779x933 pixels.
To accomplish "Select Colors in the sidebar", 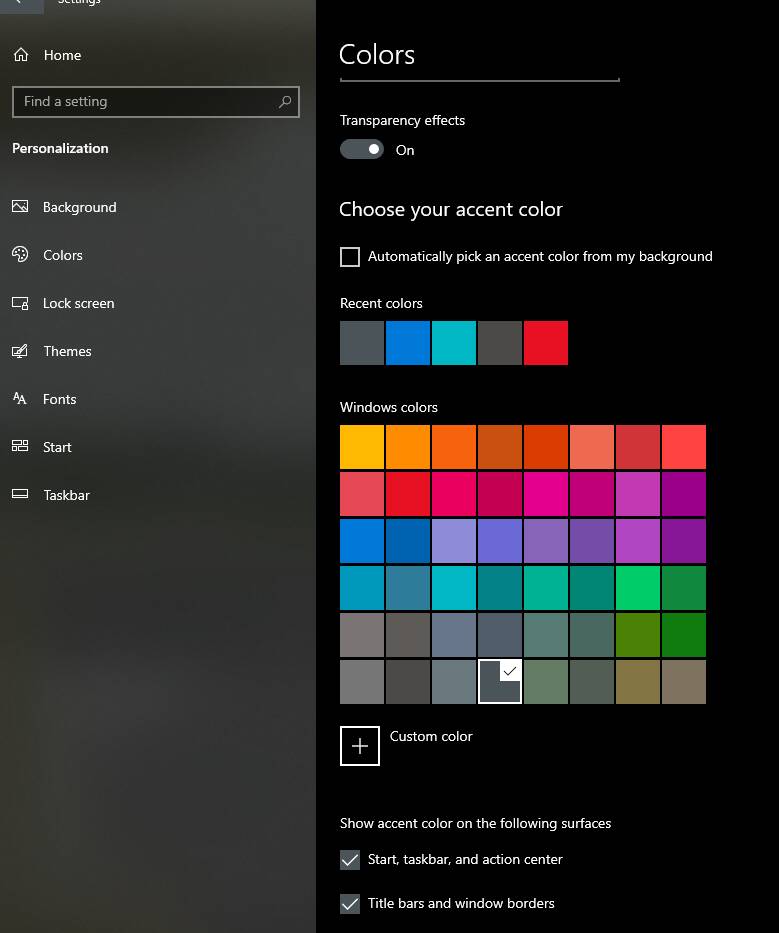I will pos(62,255).
